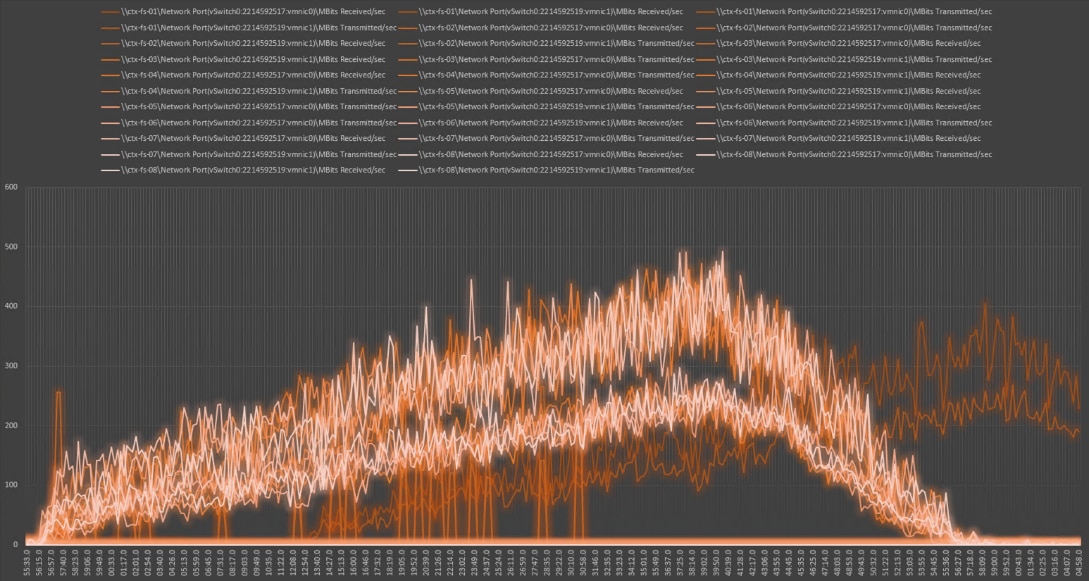Select legend entry ctx-fs-01 vmnic1 MBits Received/sec

541,12
